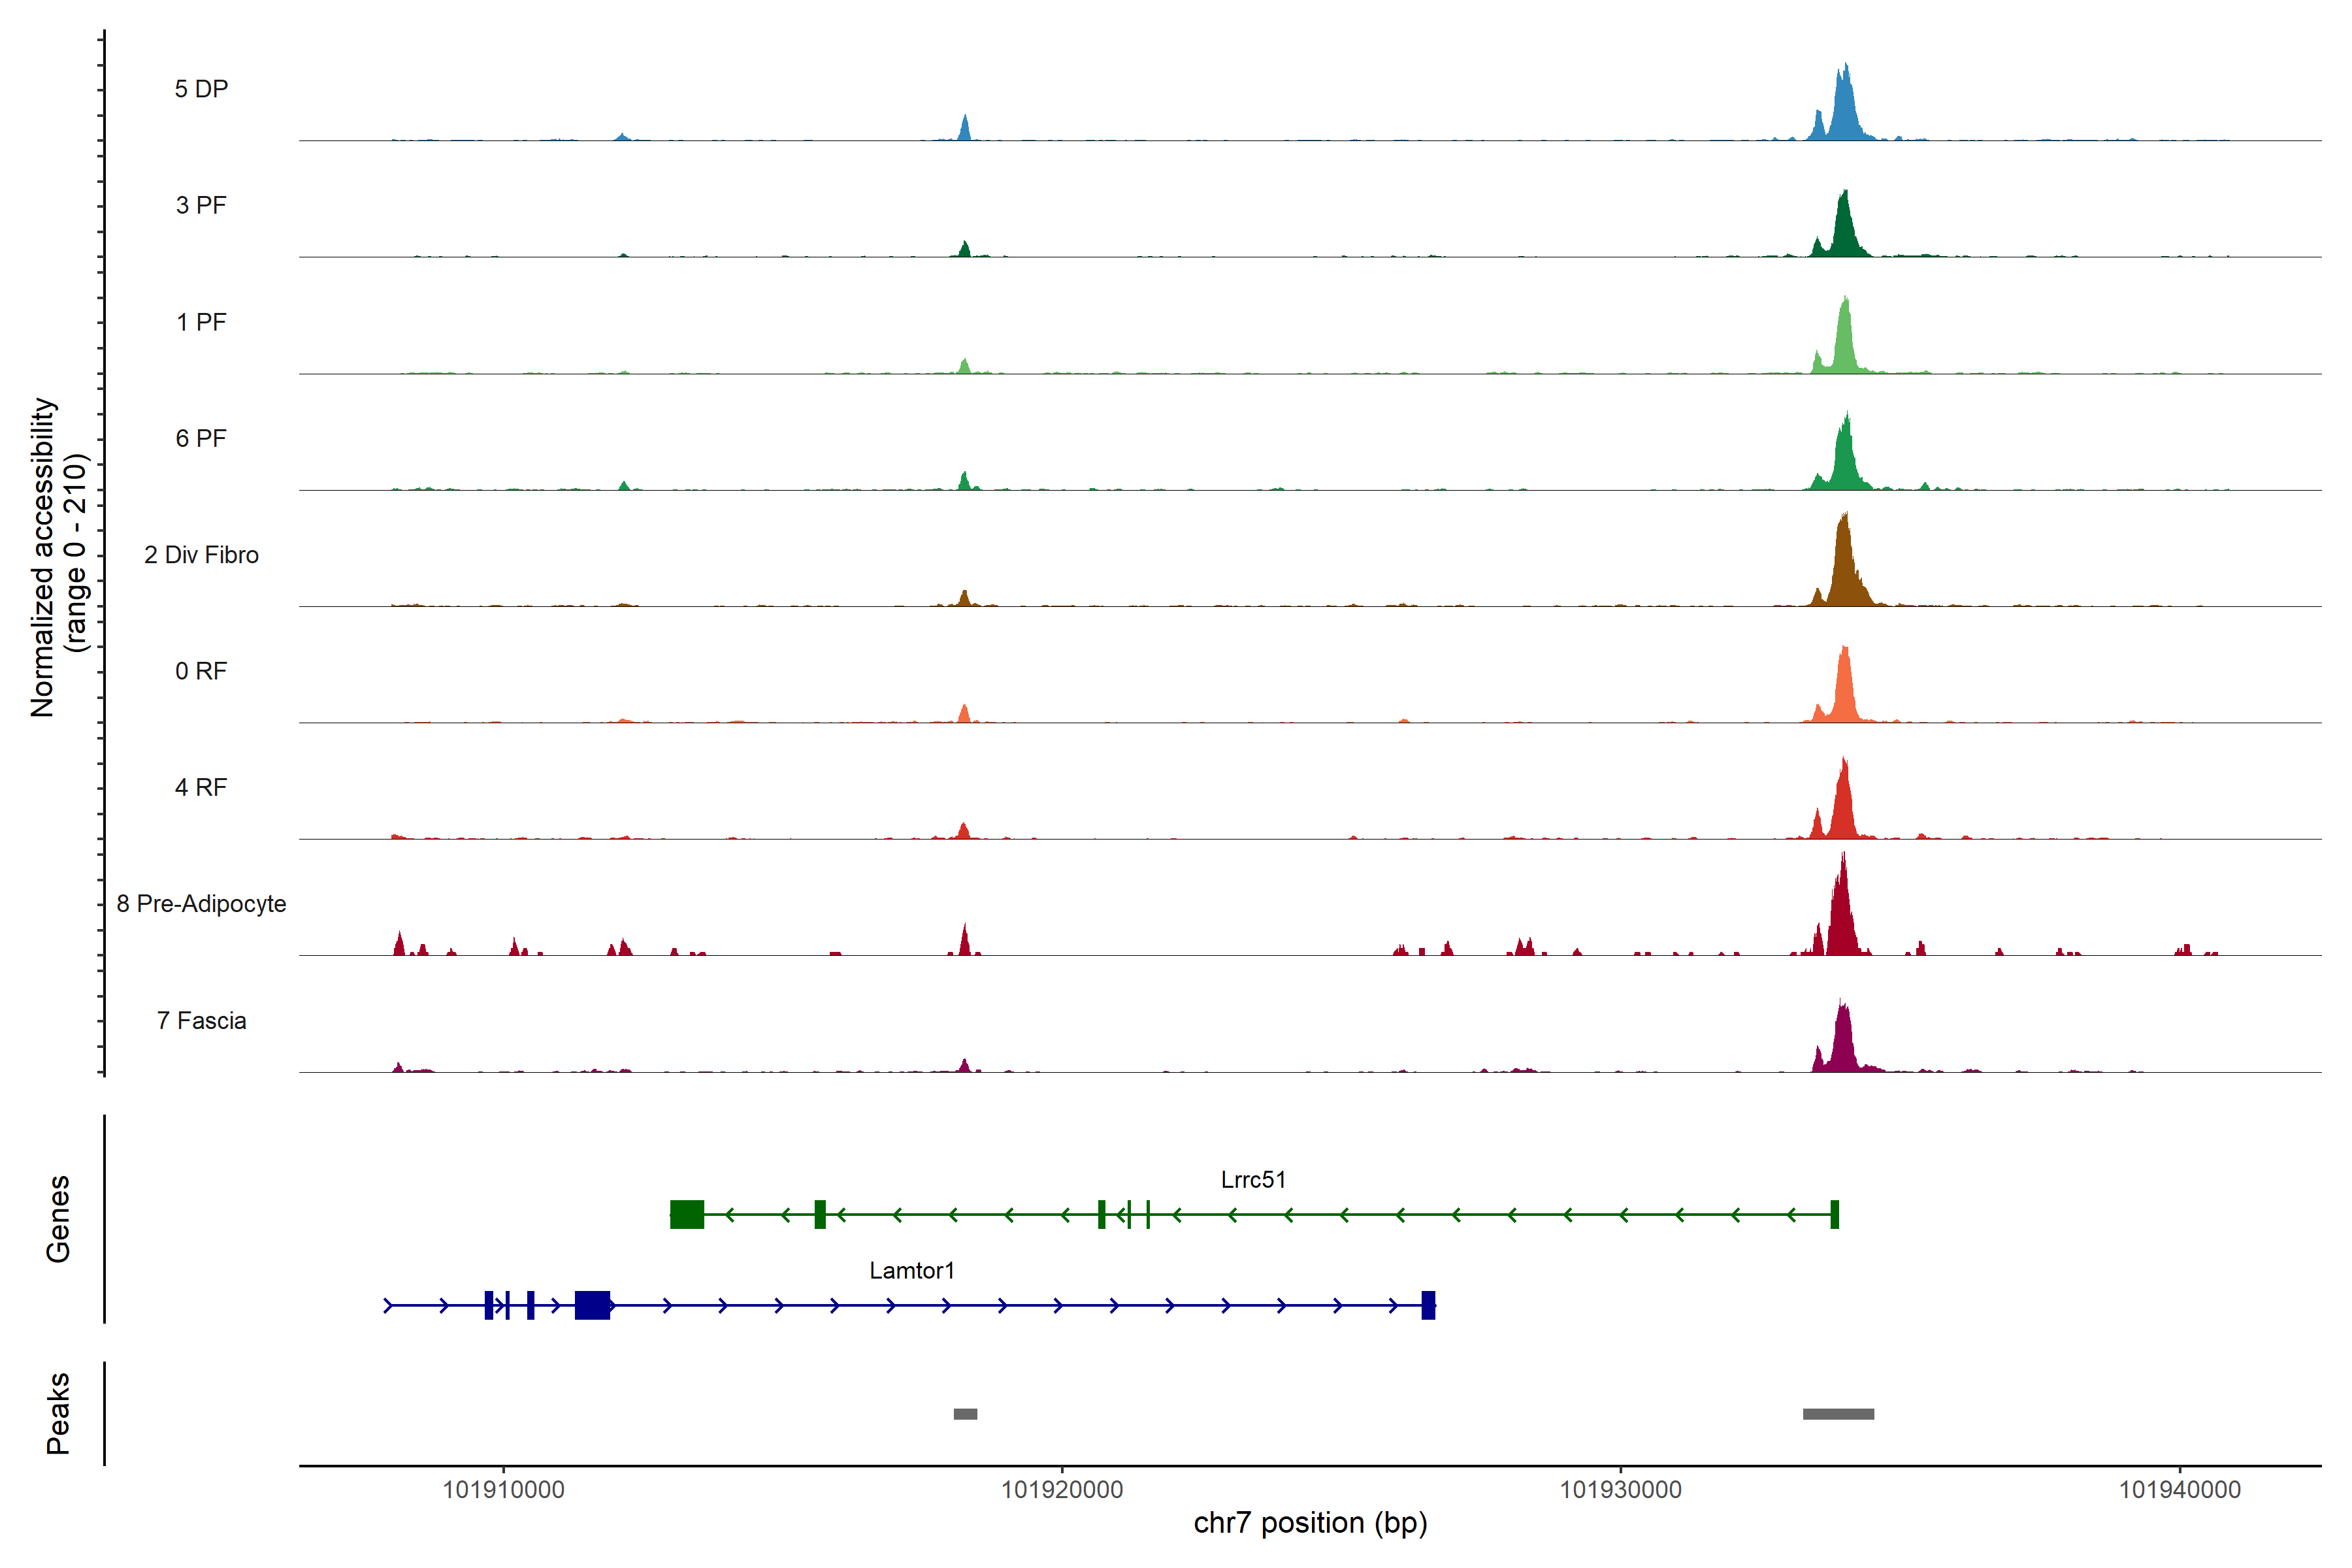Click the large green Lrrc51 exon block
The image size is (2352, 1568).
pos(687,1214)
